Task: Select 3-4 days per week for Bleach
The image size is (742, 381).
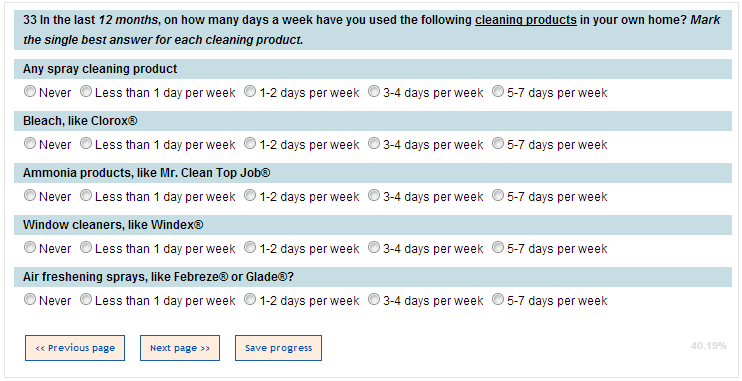Action: coord(374,143)
